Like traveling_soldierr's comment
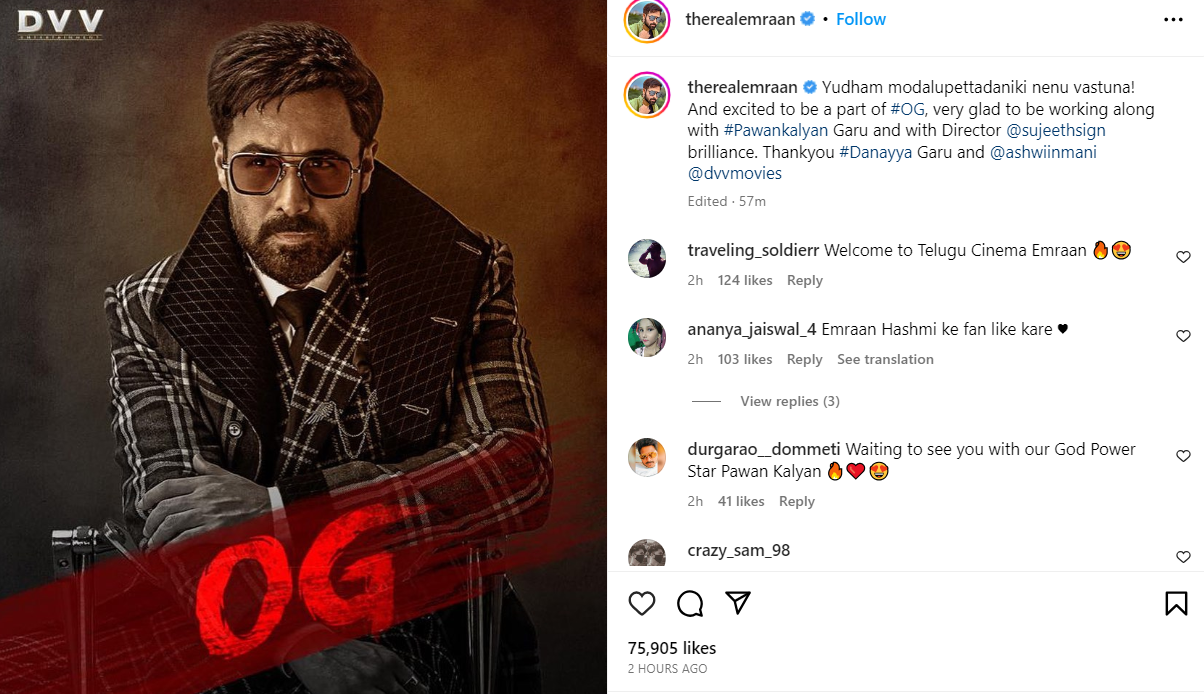The width and height of the screenshot is (1204, 694). click(x=1183, y=257)
